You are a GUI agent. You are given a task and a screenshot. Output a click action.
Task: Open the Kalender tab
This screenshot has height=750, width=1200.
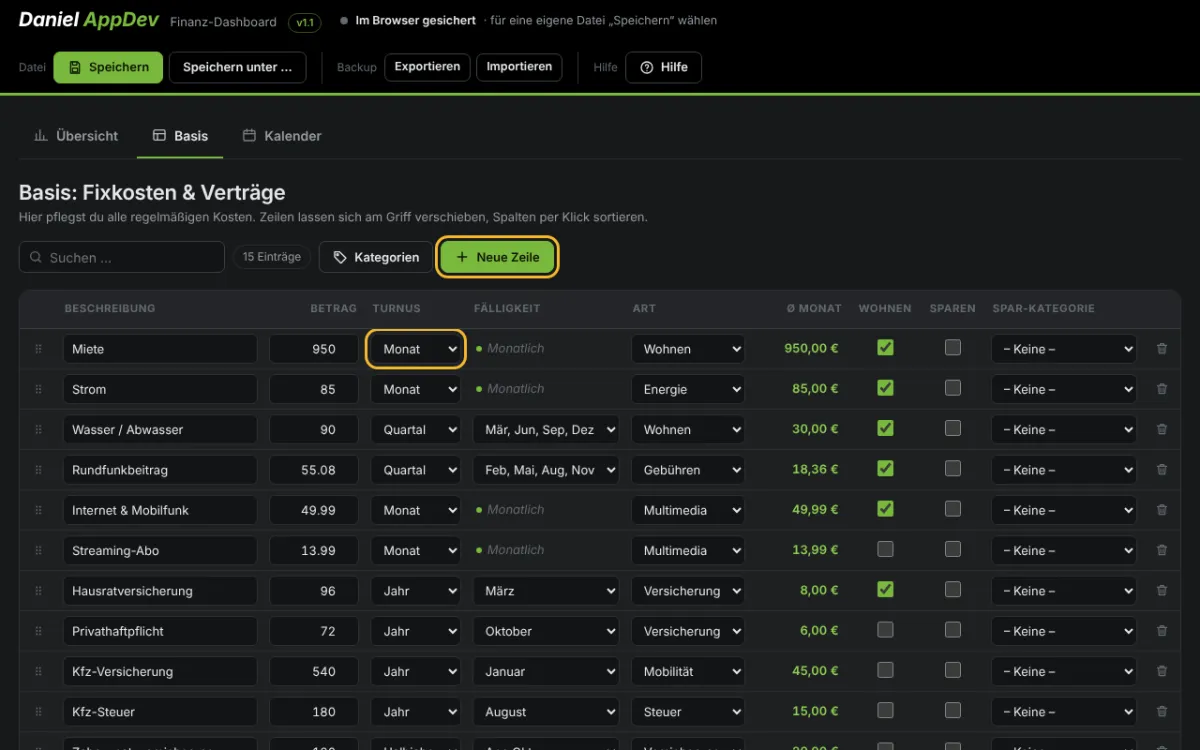pos(282,136)
